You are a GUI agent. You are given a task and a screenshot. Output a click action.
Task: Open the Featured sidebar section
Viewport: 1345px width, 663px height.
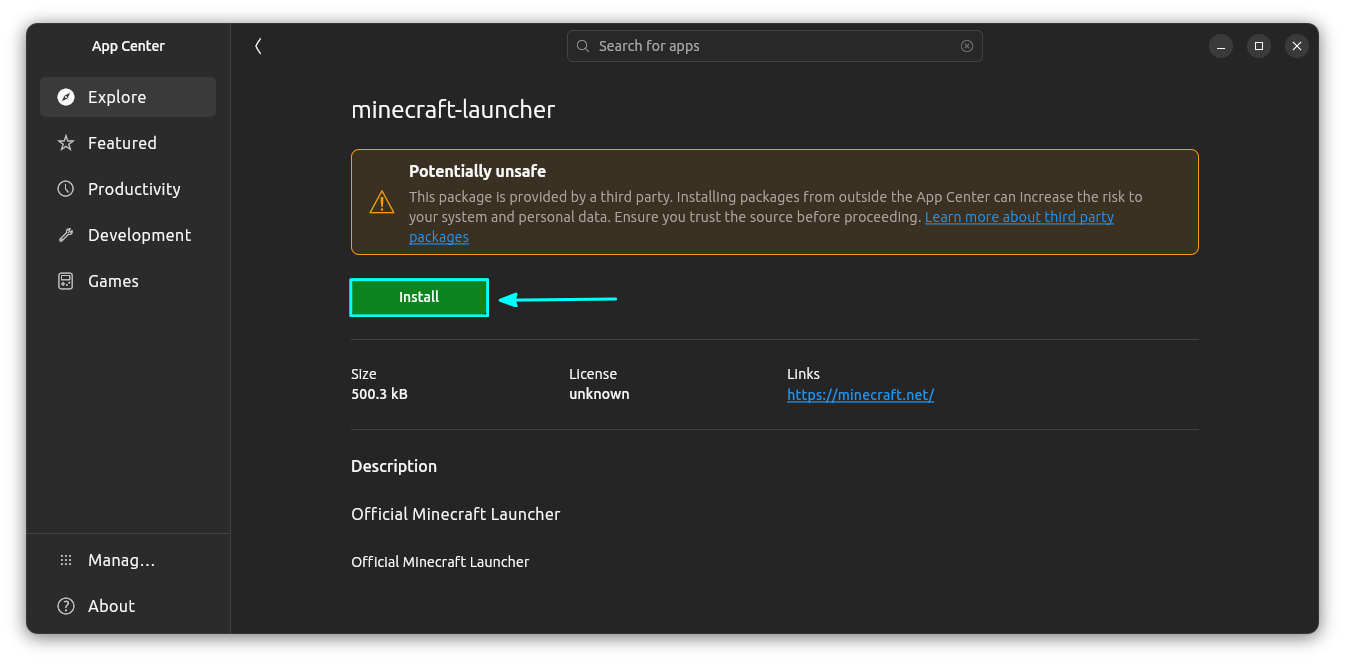pyautogui.click(x=128, y=143)
